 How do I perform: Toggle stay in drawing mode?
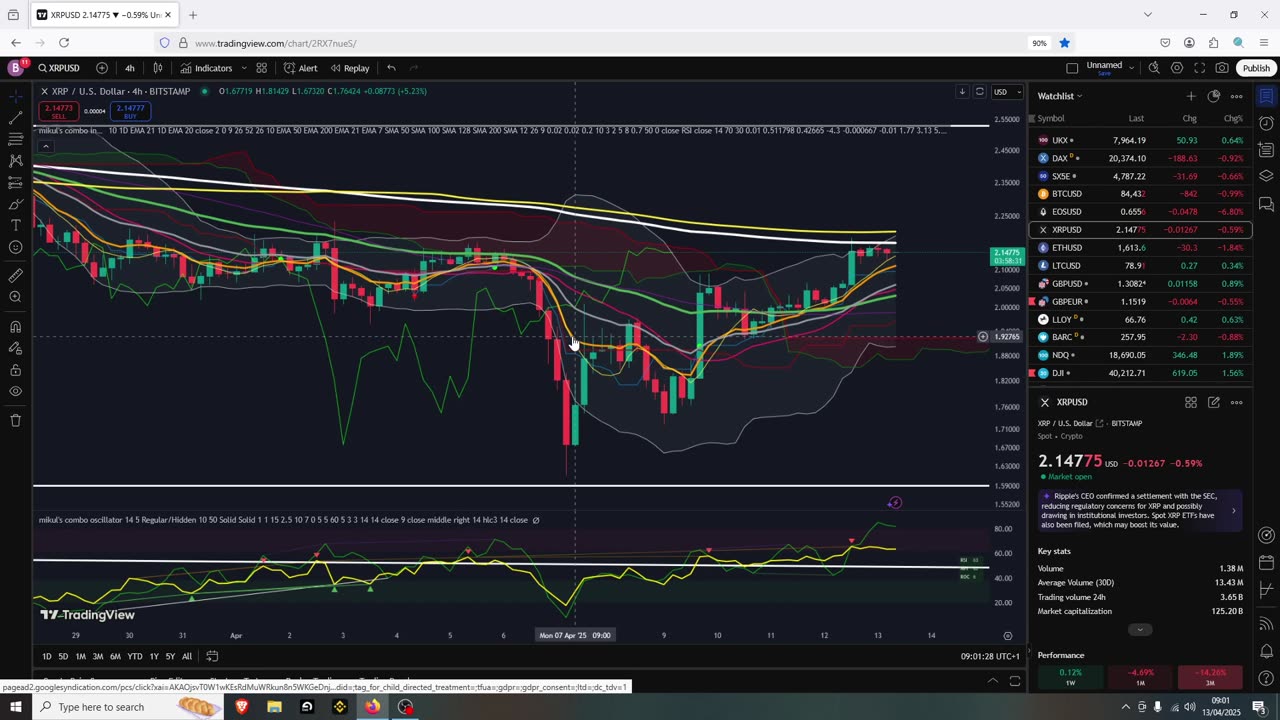click(15, 348)
